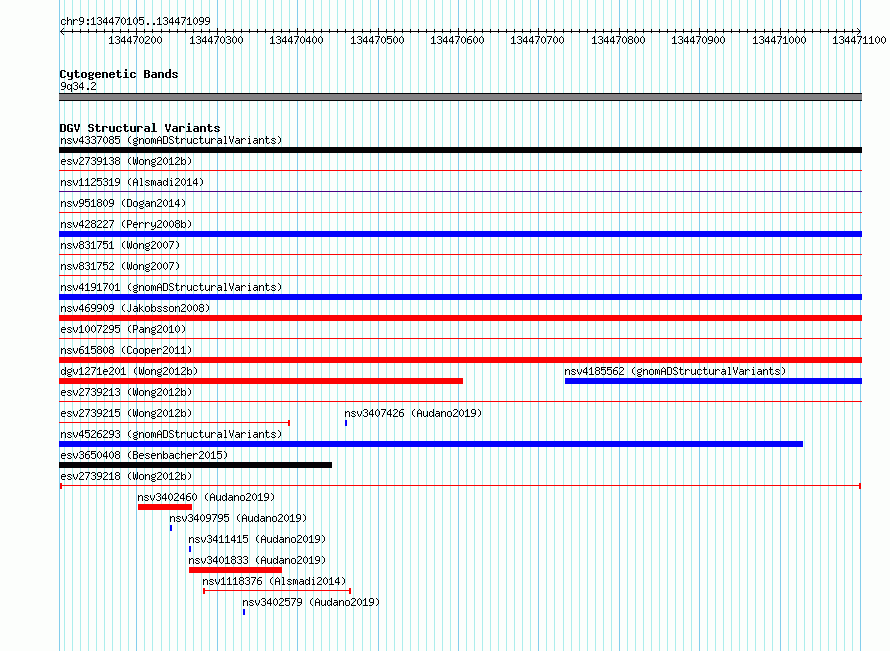Open variant nsv4191701 (gnomADStructuralVariants)
The width and height of the screenshot is (890, 651).
tap(171, 287)
